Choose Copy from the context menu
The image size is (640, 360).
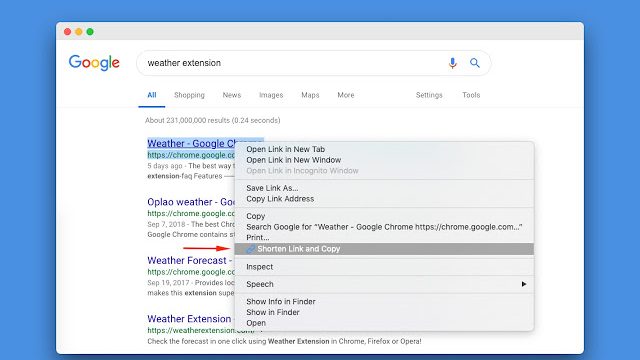384,216
